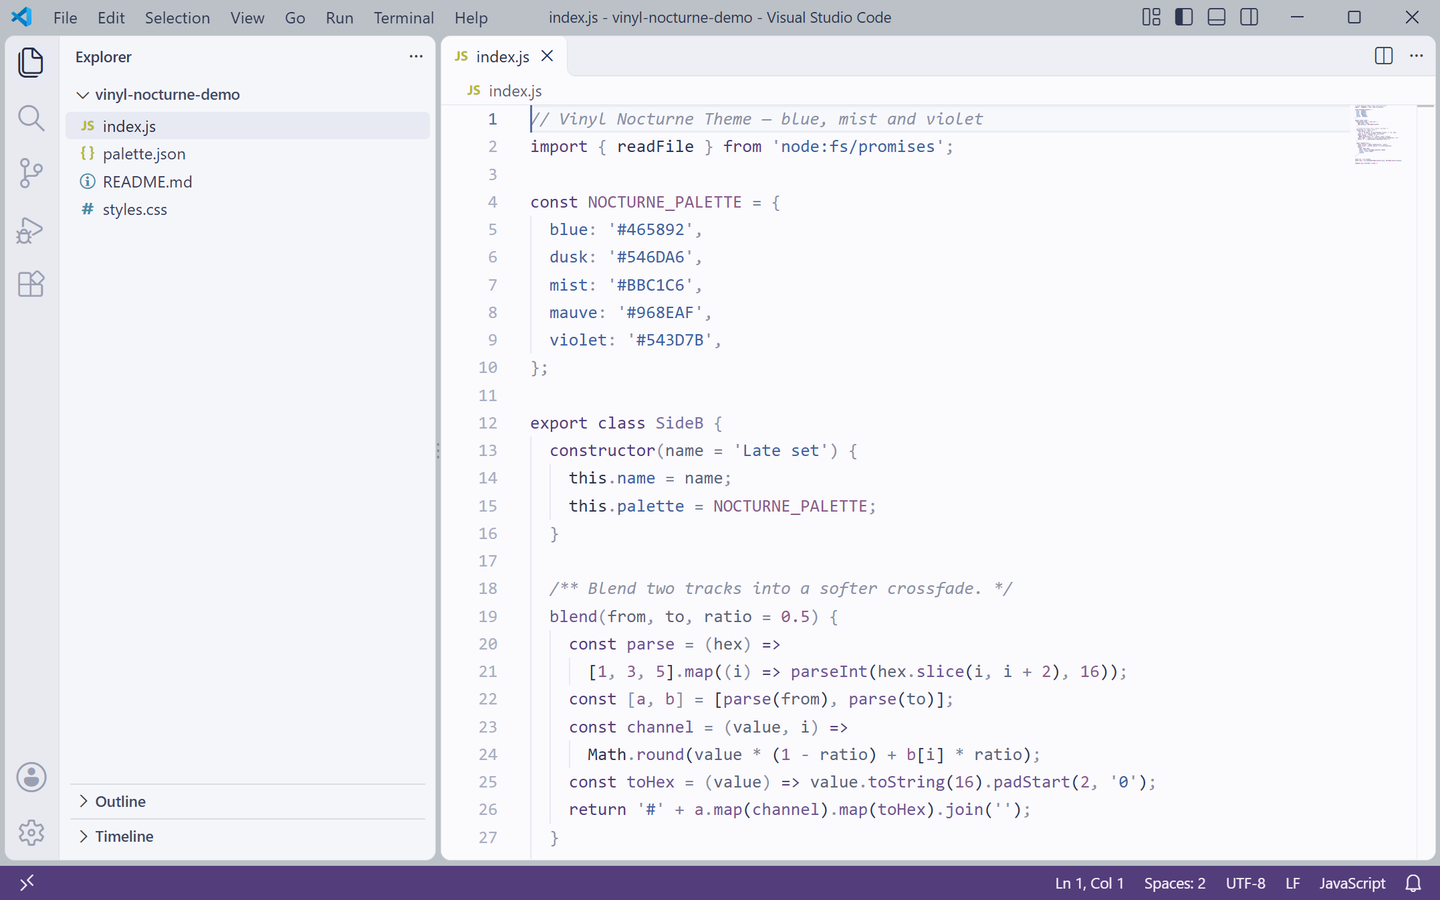Open the File menu
The height and width of the screenshot is (900, 1440).
click(x=65, y=17)
